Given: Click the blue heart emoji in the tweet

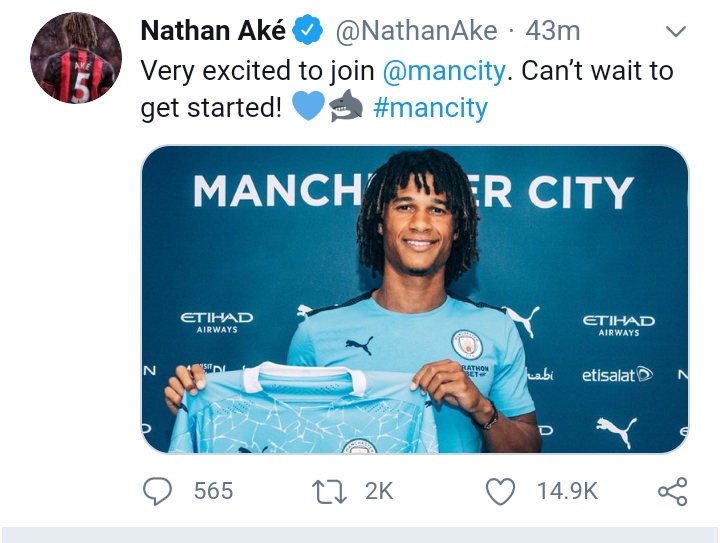Looking at the screenshot, I should coord(309,106).
